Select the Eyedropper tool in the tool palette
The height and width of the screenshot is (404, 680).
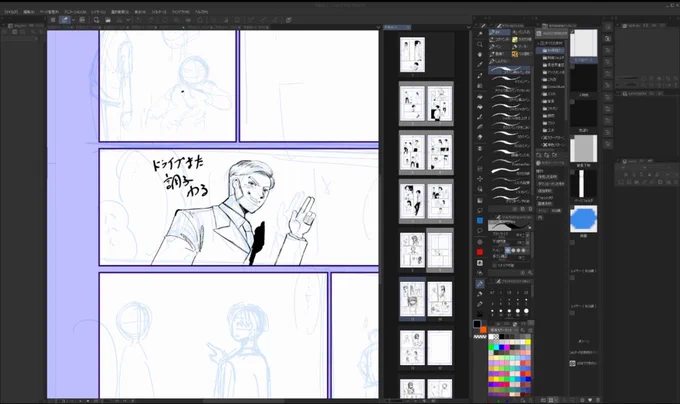(480, 65)
